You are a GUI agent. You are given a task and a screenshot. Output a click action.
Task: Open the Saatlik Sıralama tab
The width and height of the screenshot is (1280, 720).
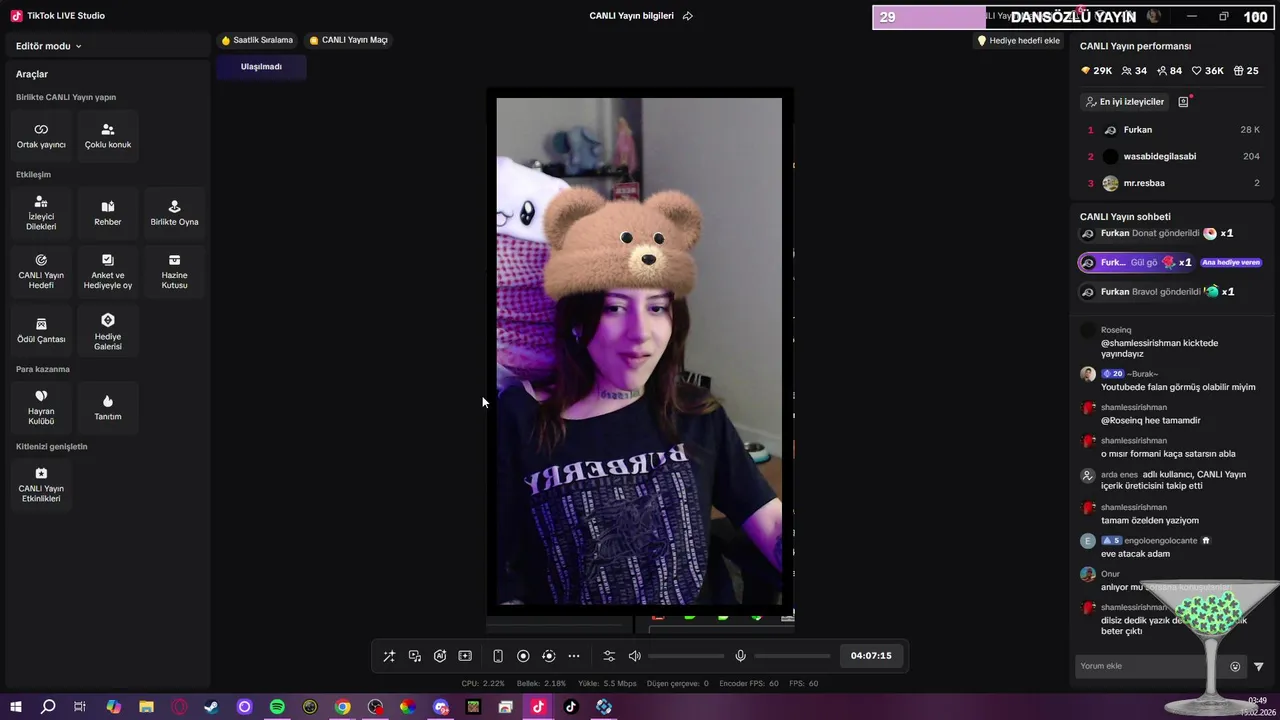257,40
